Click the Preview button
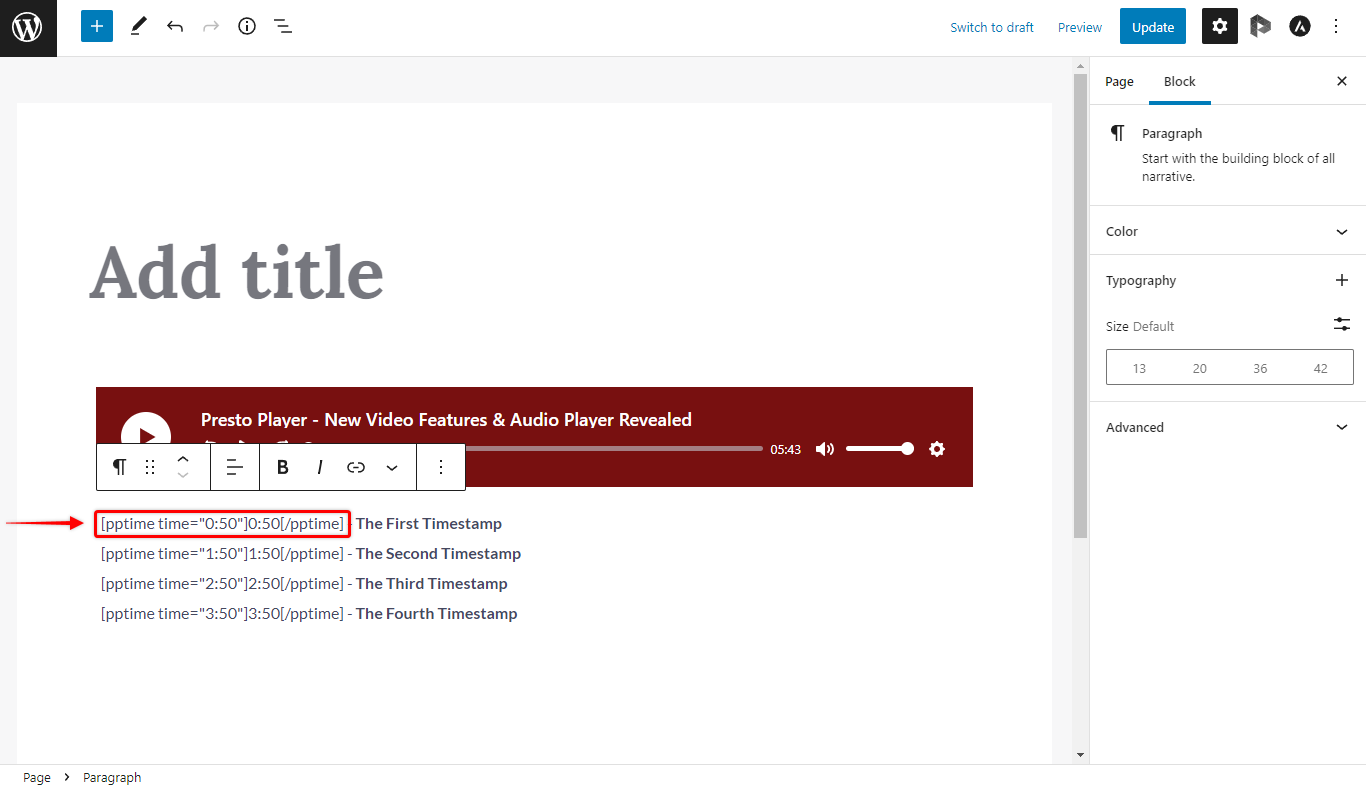Image resolution: width=1366 pixels, height=786 pixels. 1080,27
